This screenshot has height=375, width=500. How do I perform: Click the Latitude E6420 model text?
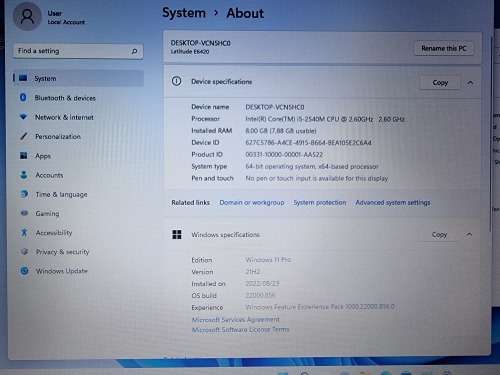(190, 52)
